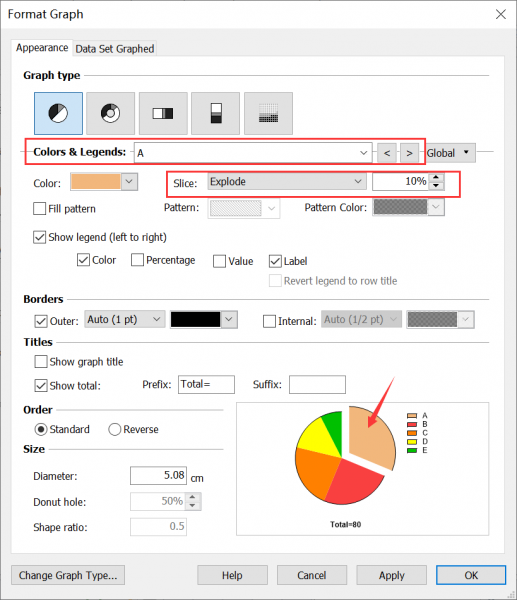This screenshot has width=517, height=600.
Task: Select the 10x10 dot grid graph type
Action: [x=268, y=113]
